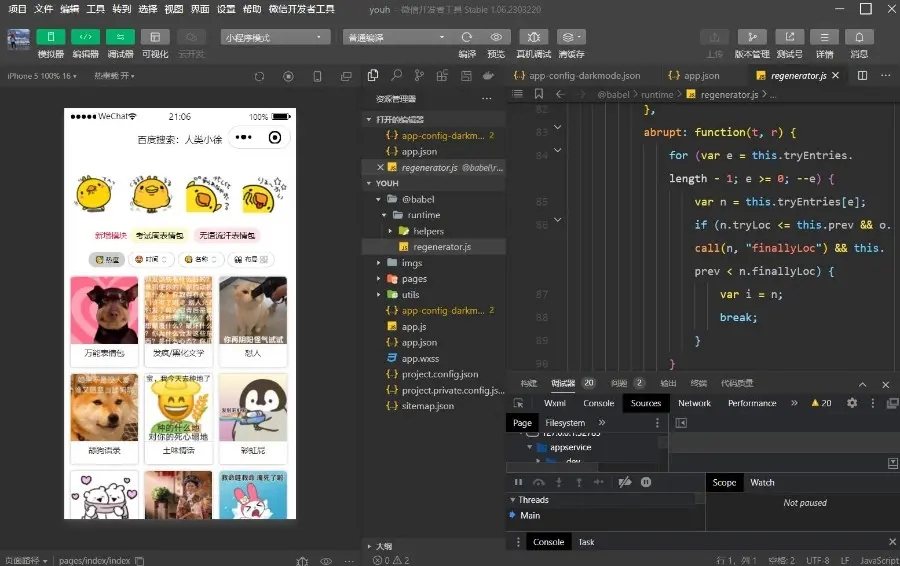
Task: Expand the utils folder
Action: click(378, 294)
